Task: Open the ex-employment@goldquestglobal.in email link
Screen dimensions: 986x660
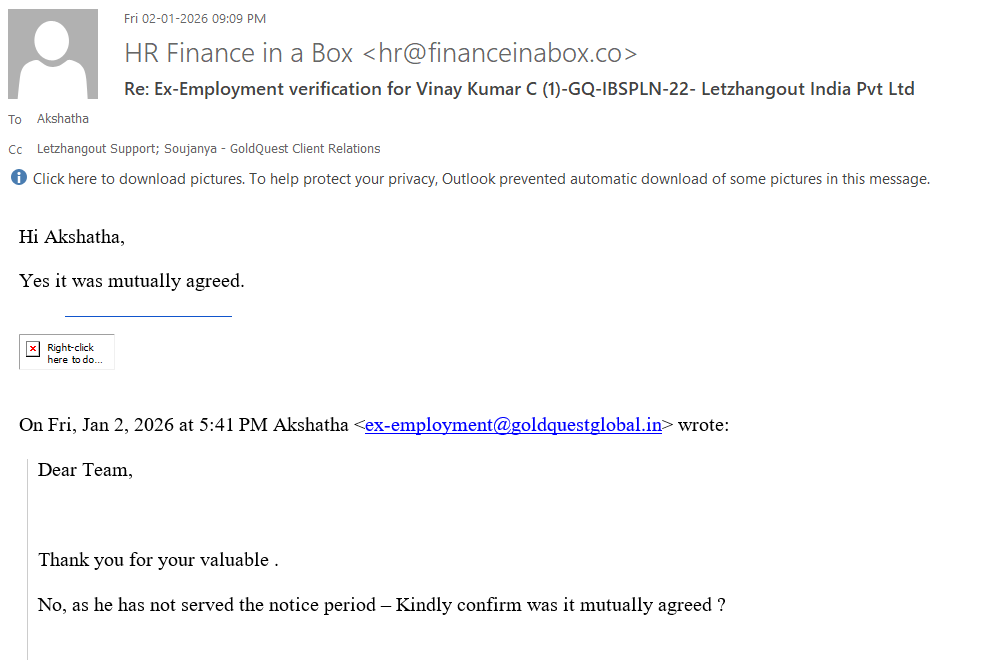Action: click(513, 425)
